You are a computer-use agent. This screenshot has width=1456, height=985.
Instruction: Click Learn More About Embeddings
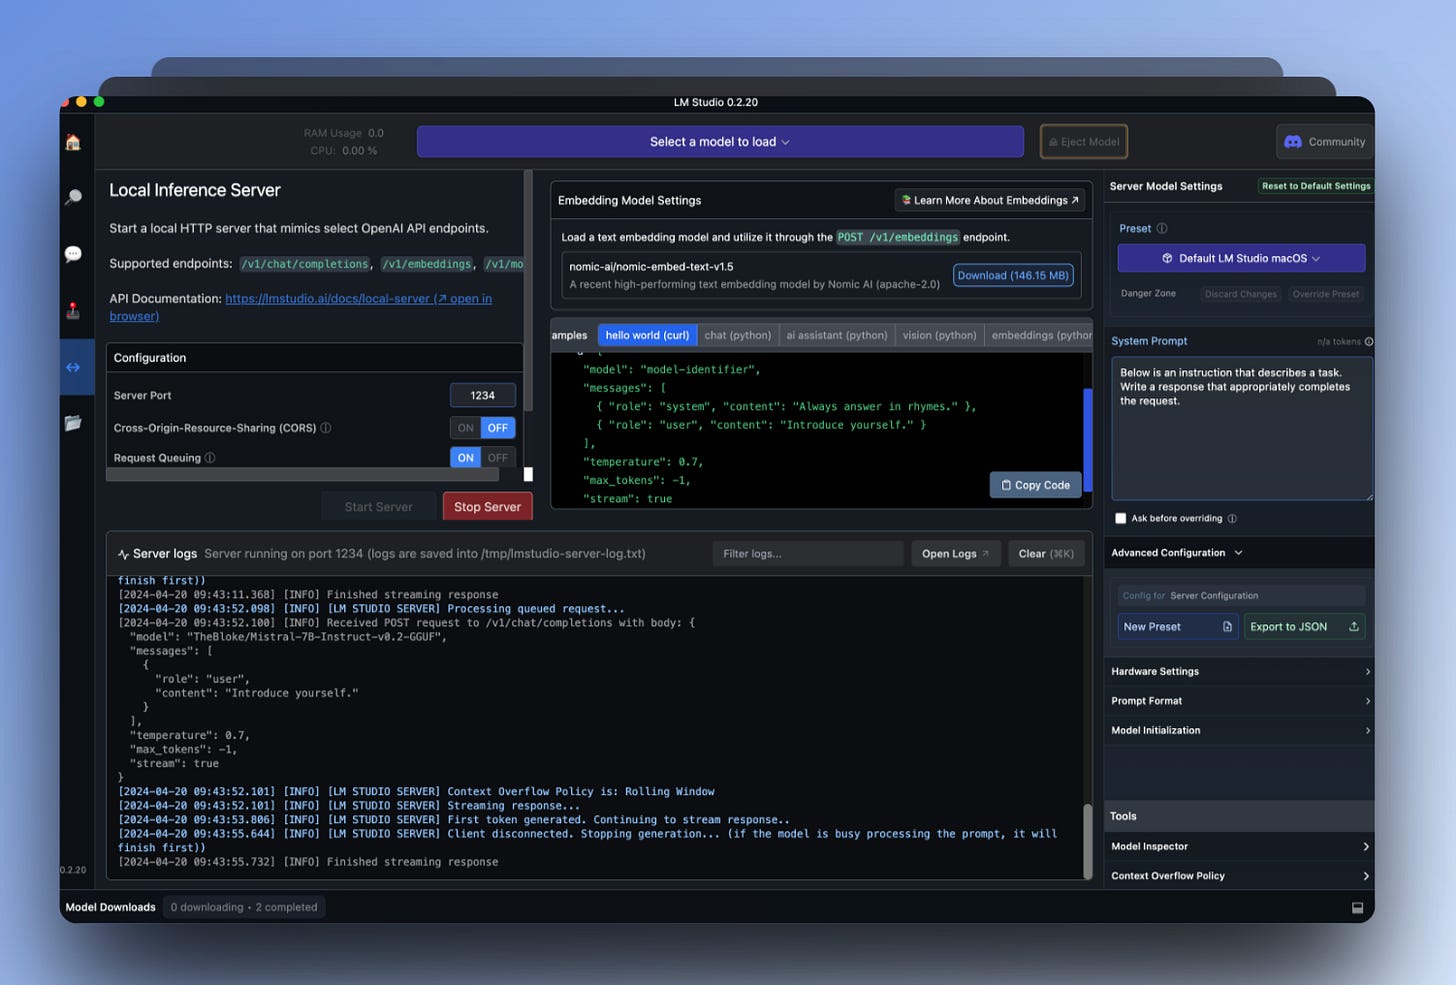[989, 200]
